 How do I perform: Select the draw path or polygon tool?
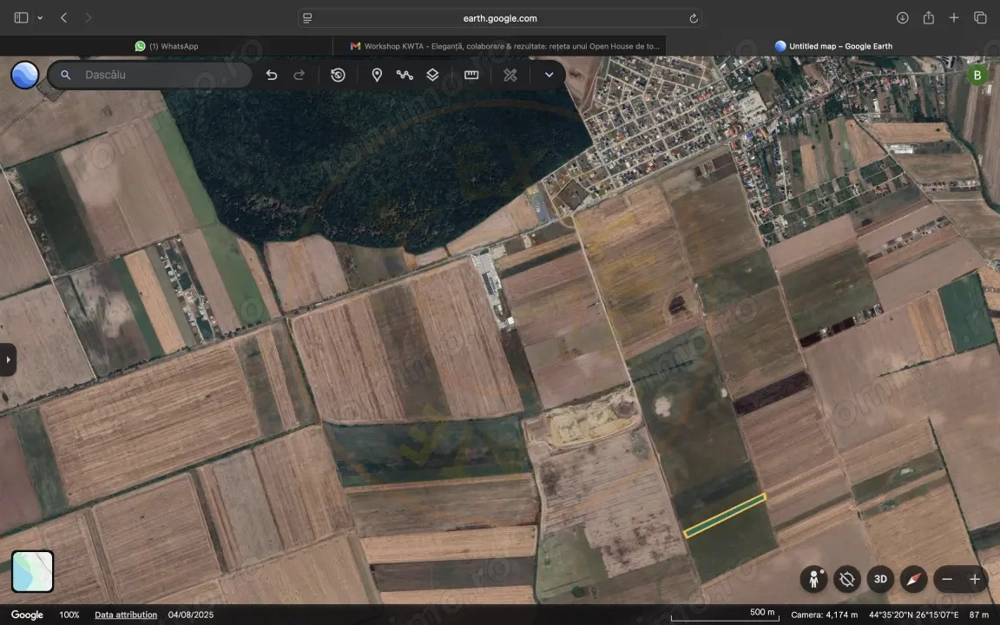pos(405,75)
